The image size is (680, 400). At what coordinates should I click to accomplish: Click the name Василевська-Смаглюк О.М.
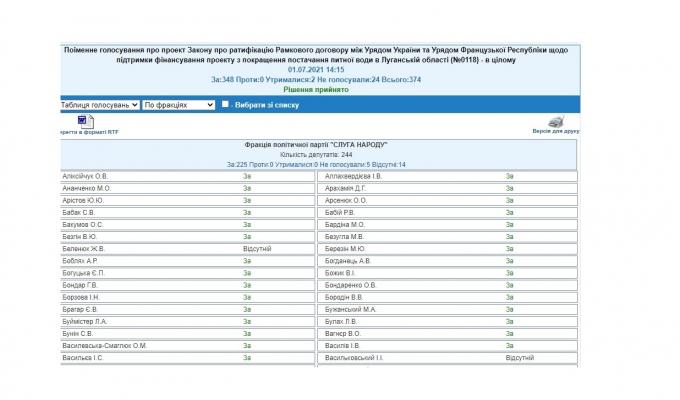pyautogui.click(x=104, y=345)
